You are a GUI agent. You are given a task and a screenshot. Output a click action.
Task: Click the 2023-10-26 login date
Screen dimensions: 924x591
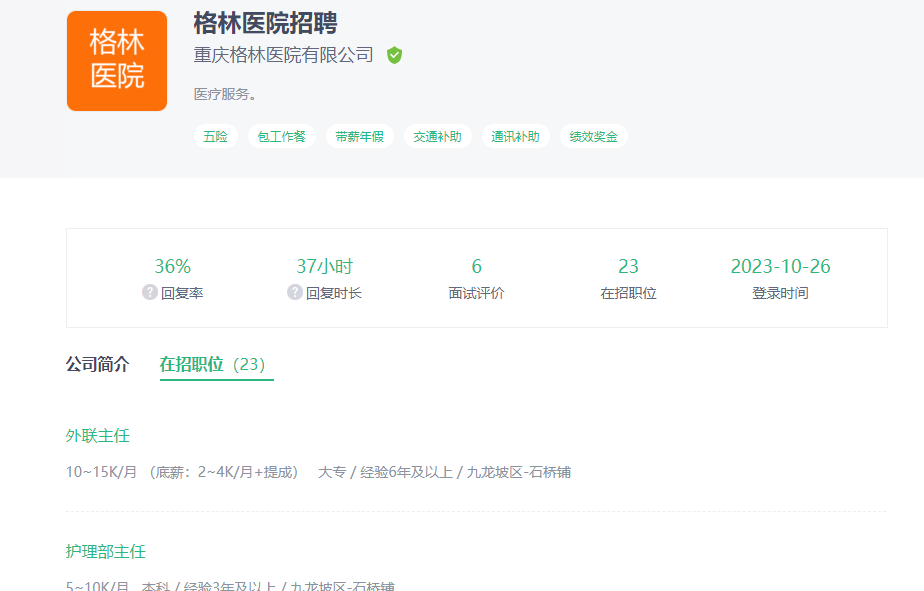780,266
